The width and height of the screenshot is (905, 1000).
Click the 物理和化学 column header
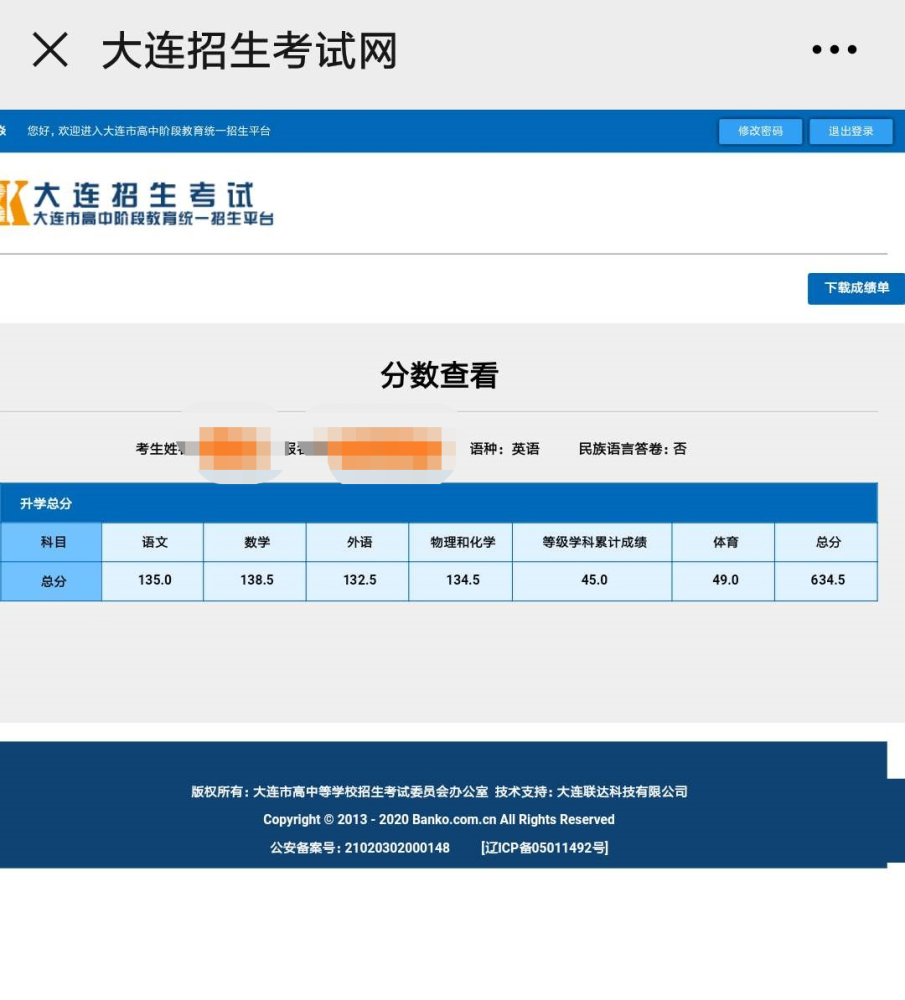click(460, 542)
